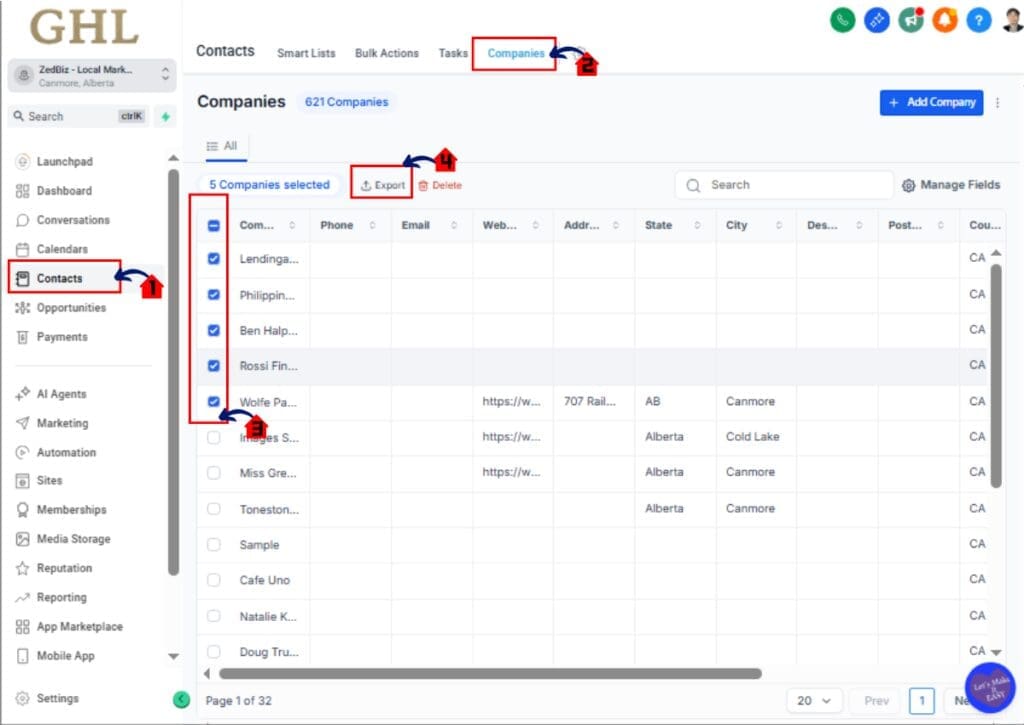1024x725 pixels.
Task: Click inside the companies Search field
Action: (x=784, y=184)
